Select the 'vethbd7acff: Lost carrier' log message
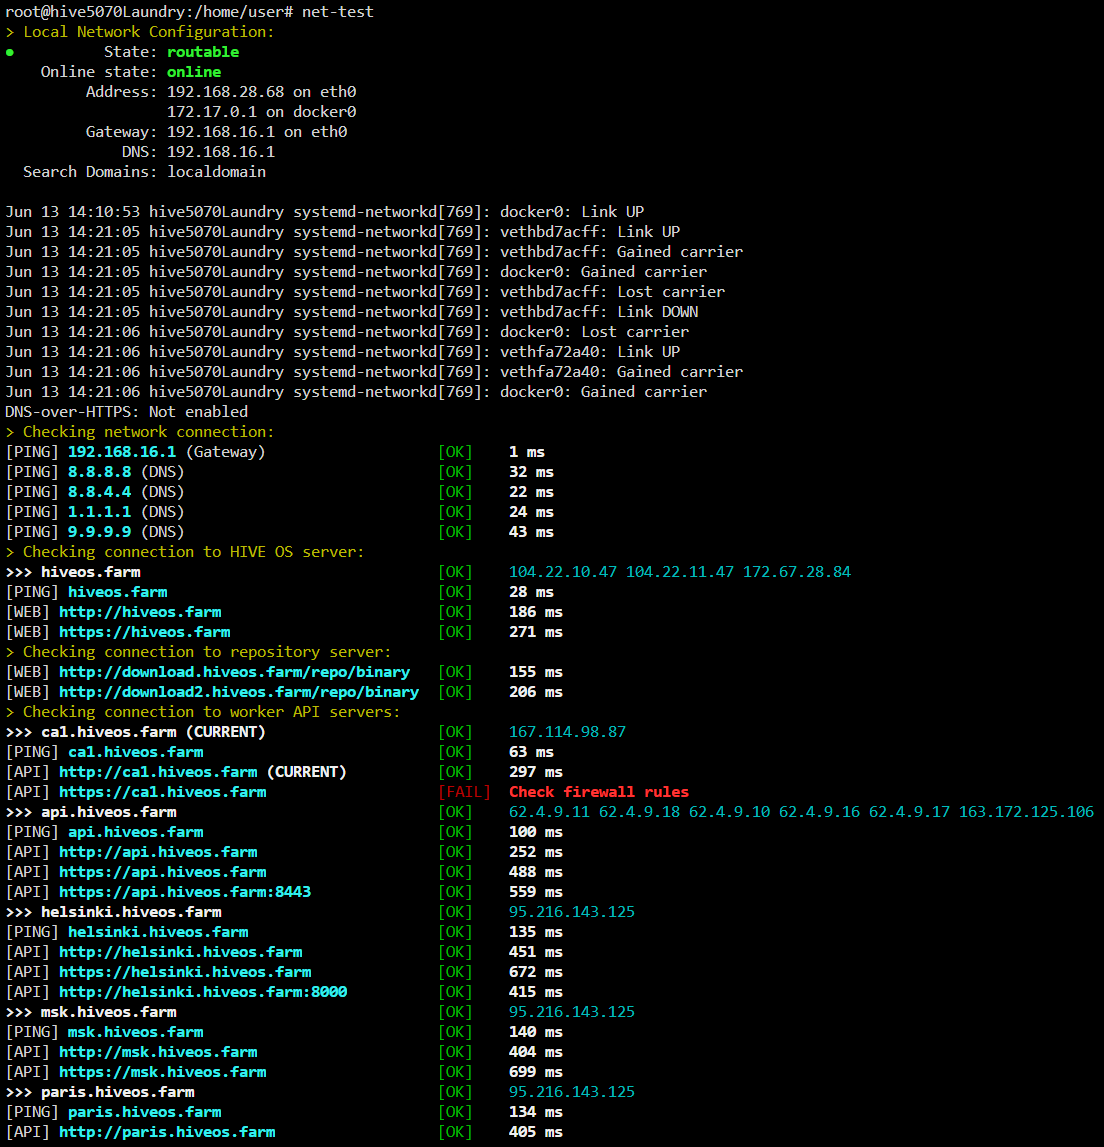Image resolution: width=1104 pixels, height=1147 pixels. coord(612,292)
